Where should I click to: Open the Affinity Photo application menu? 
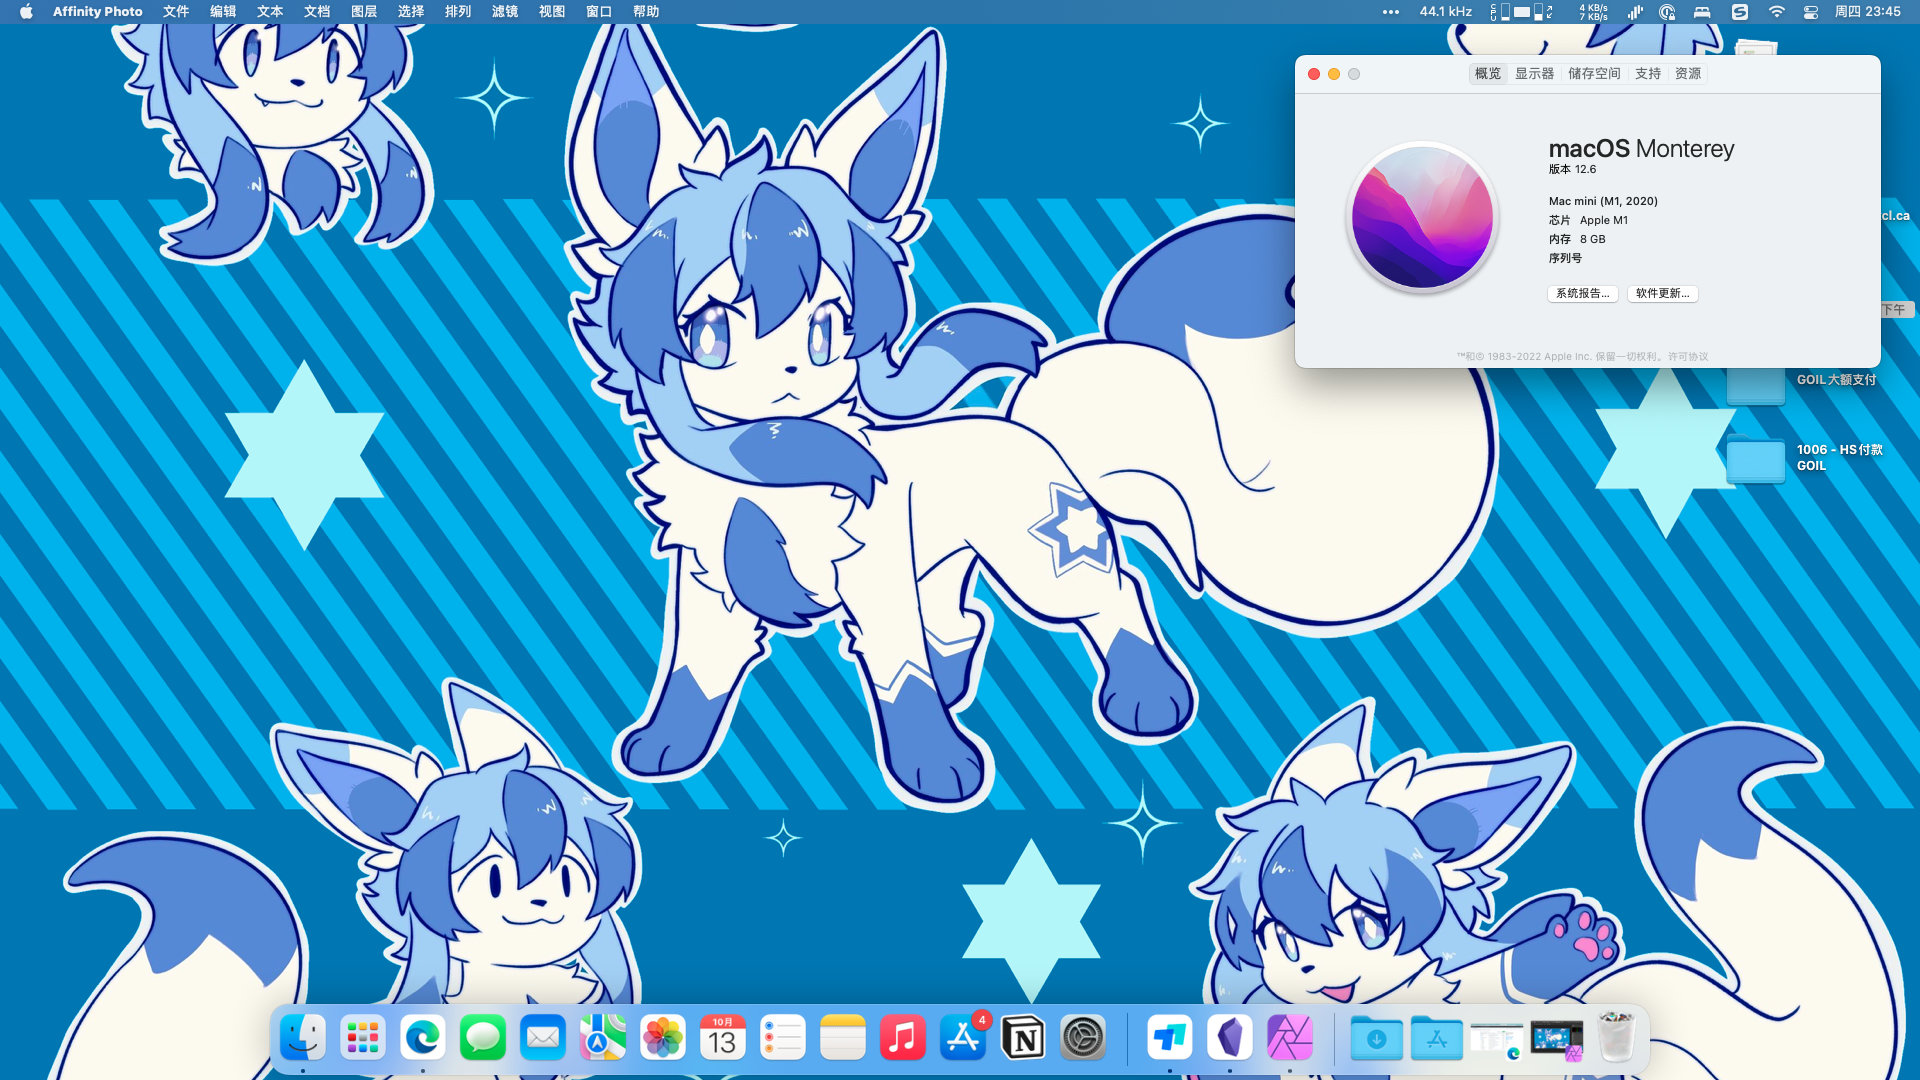click(x=97, y=12)
